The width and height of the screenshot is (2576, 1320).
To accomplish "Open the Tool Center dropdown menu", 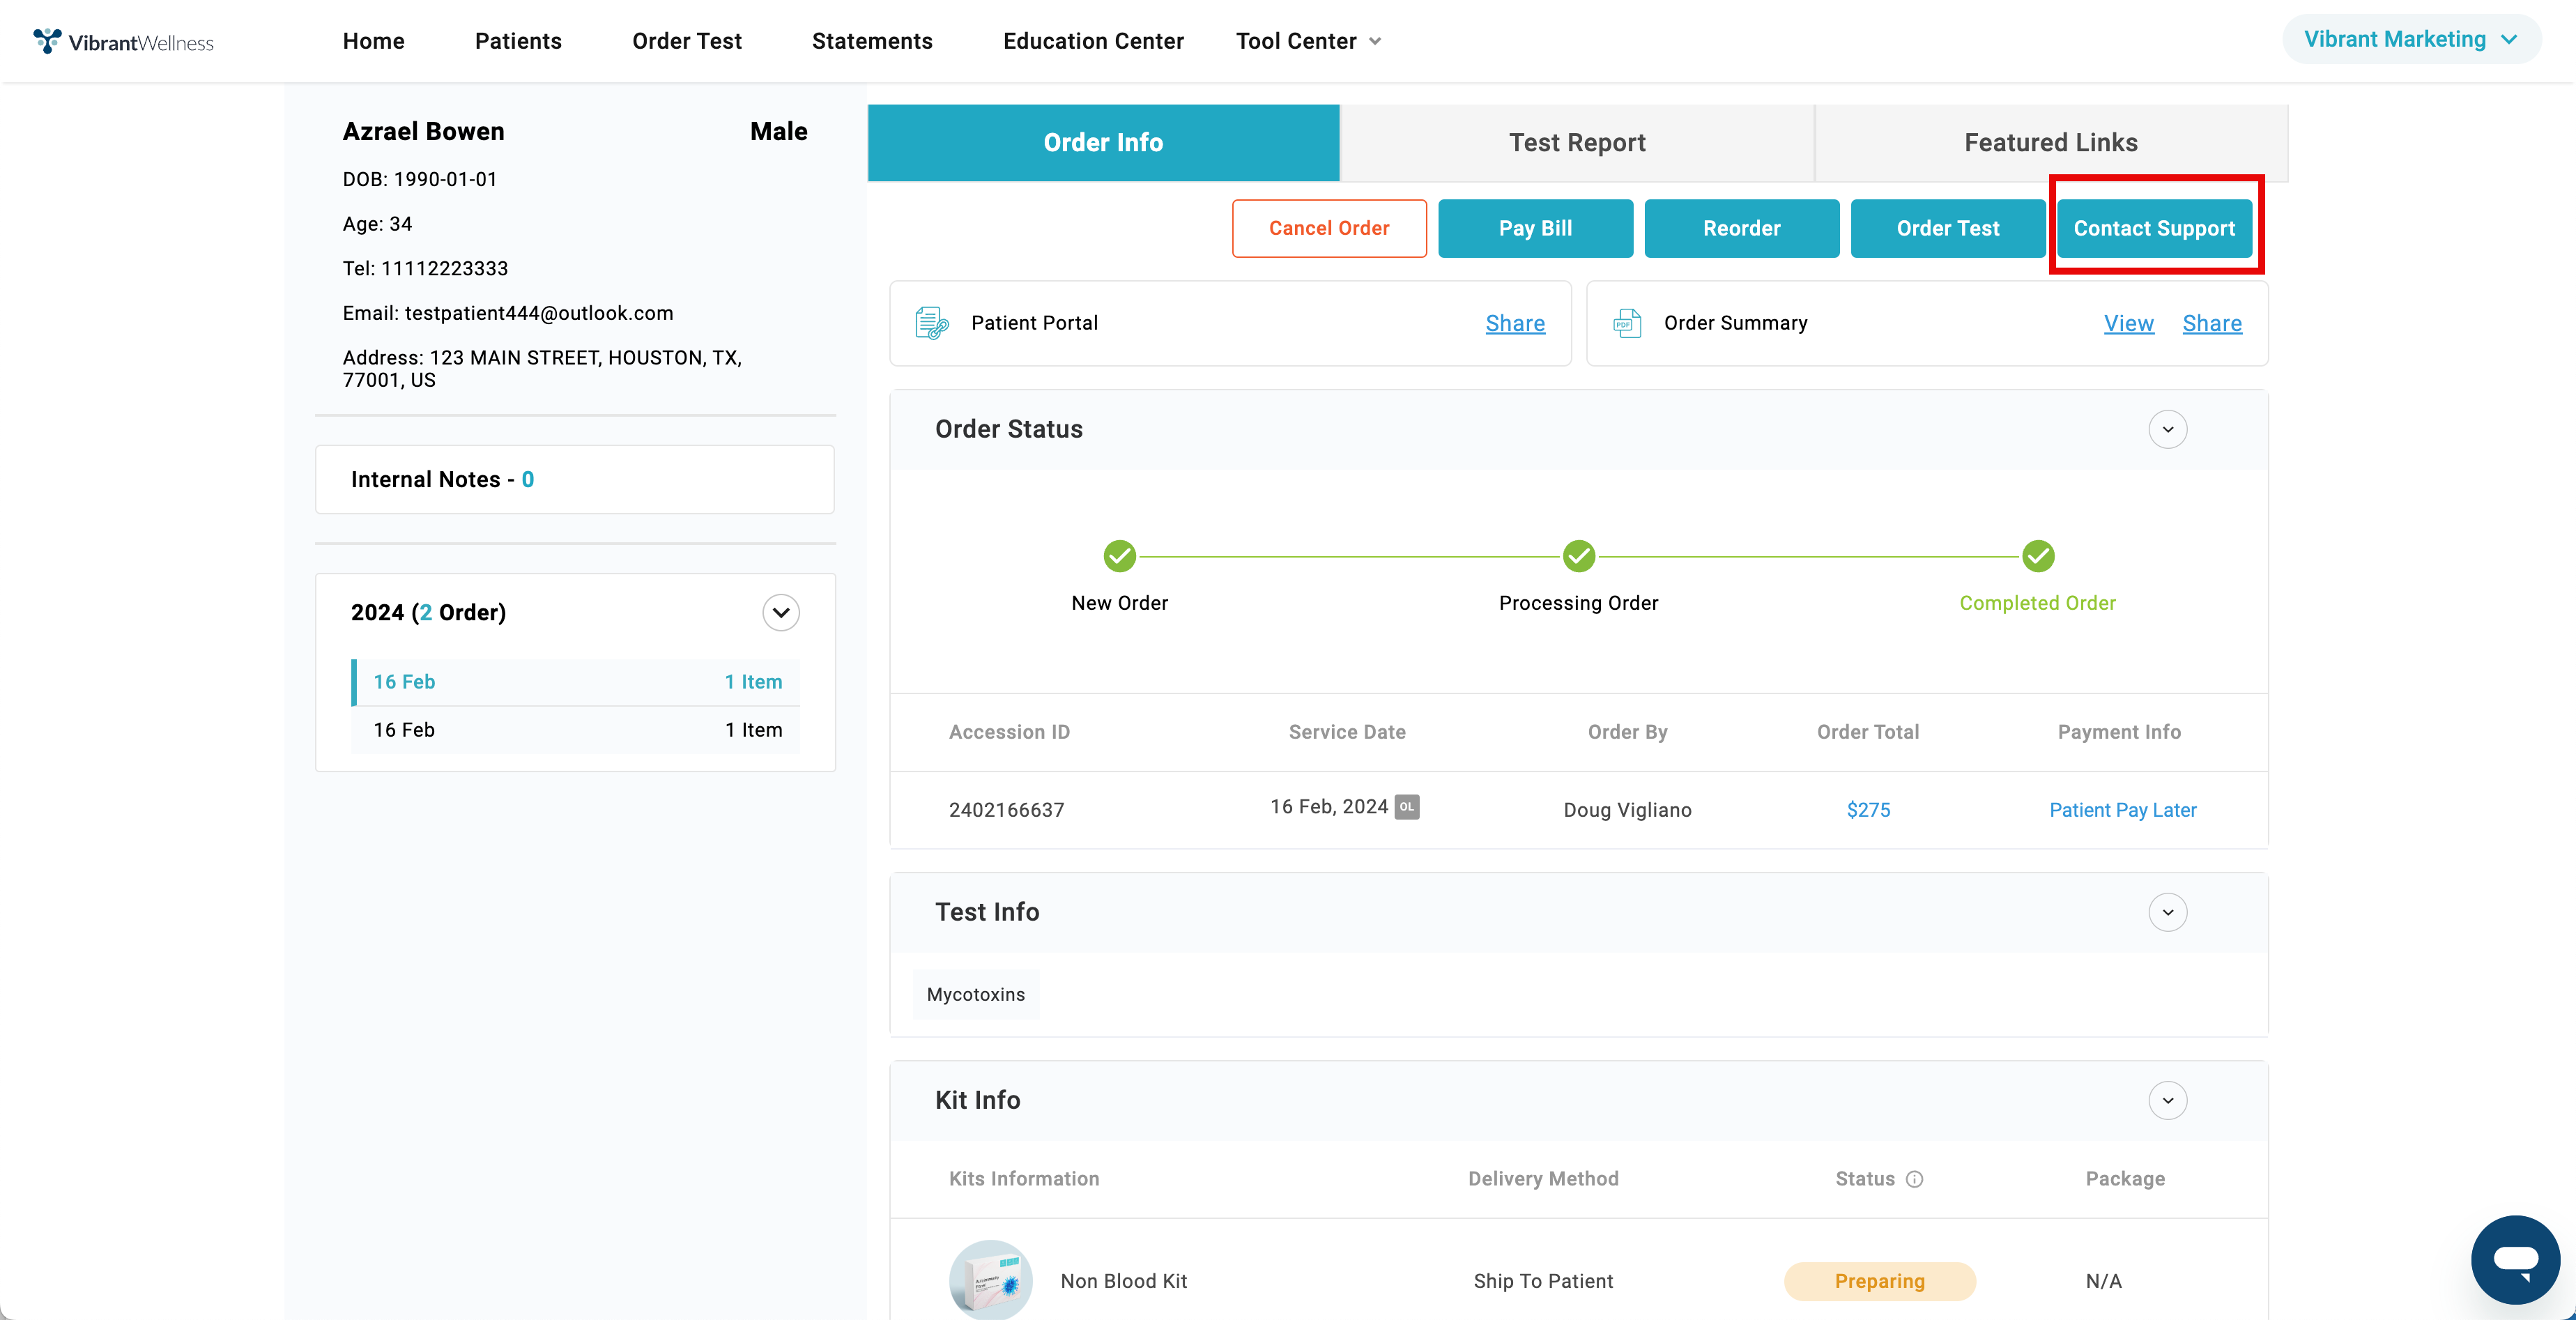I will (x=1308, y=41).
